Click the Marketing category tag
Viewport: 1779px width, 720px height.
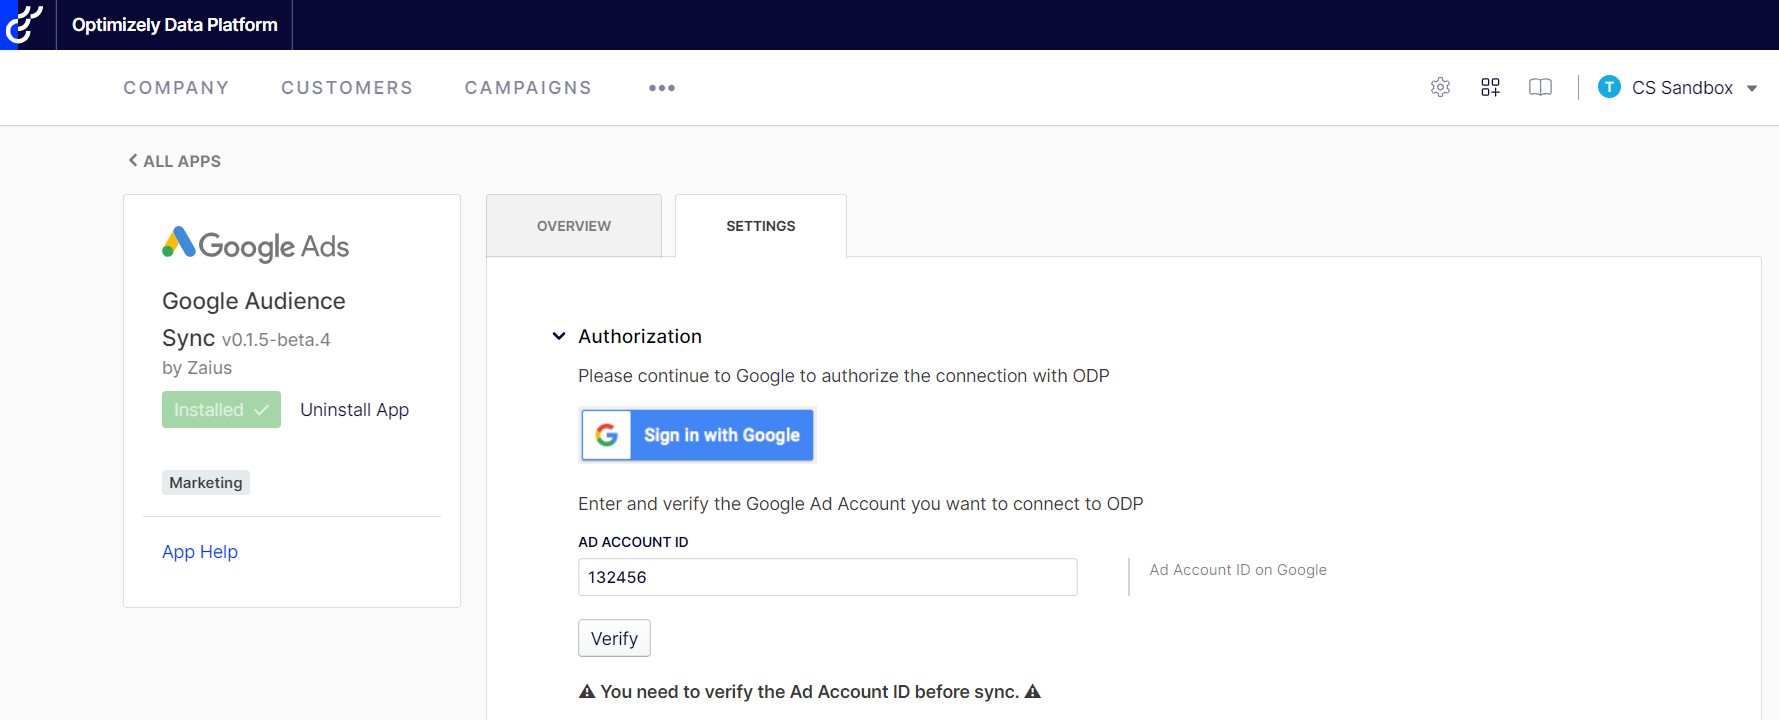coord(206,483)
